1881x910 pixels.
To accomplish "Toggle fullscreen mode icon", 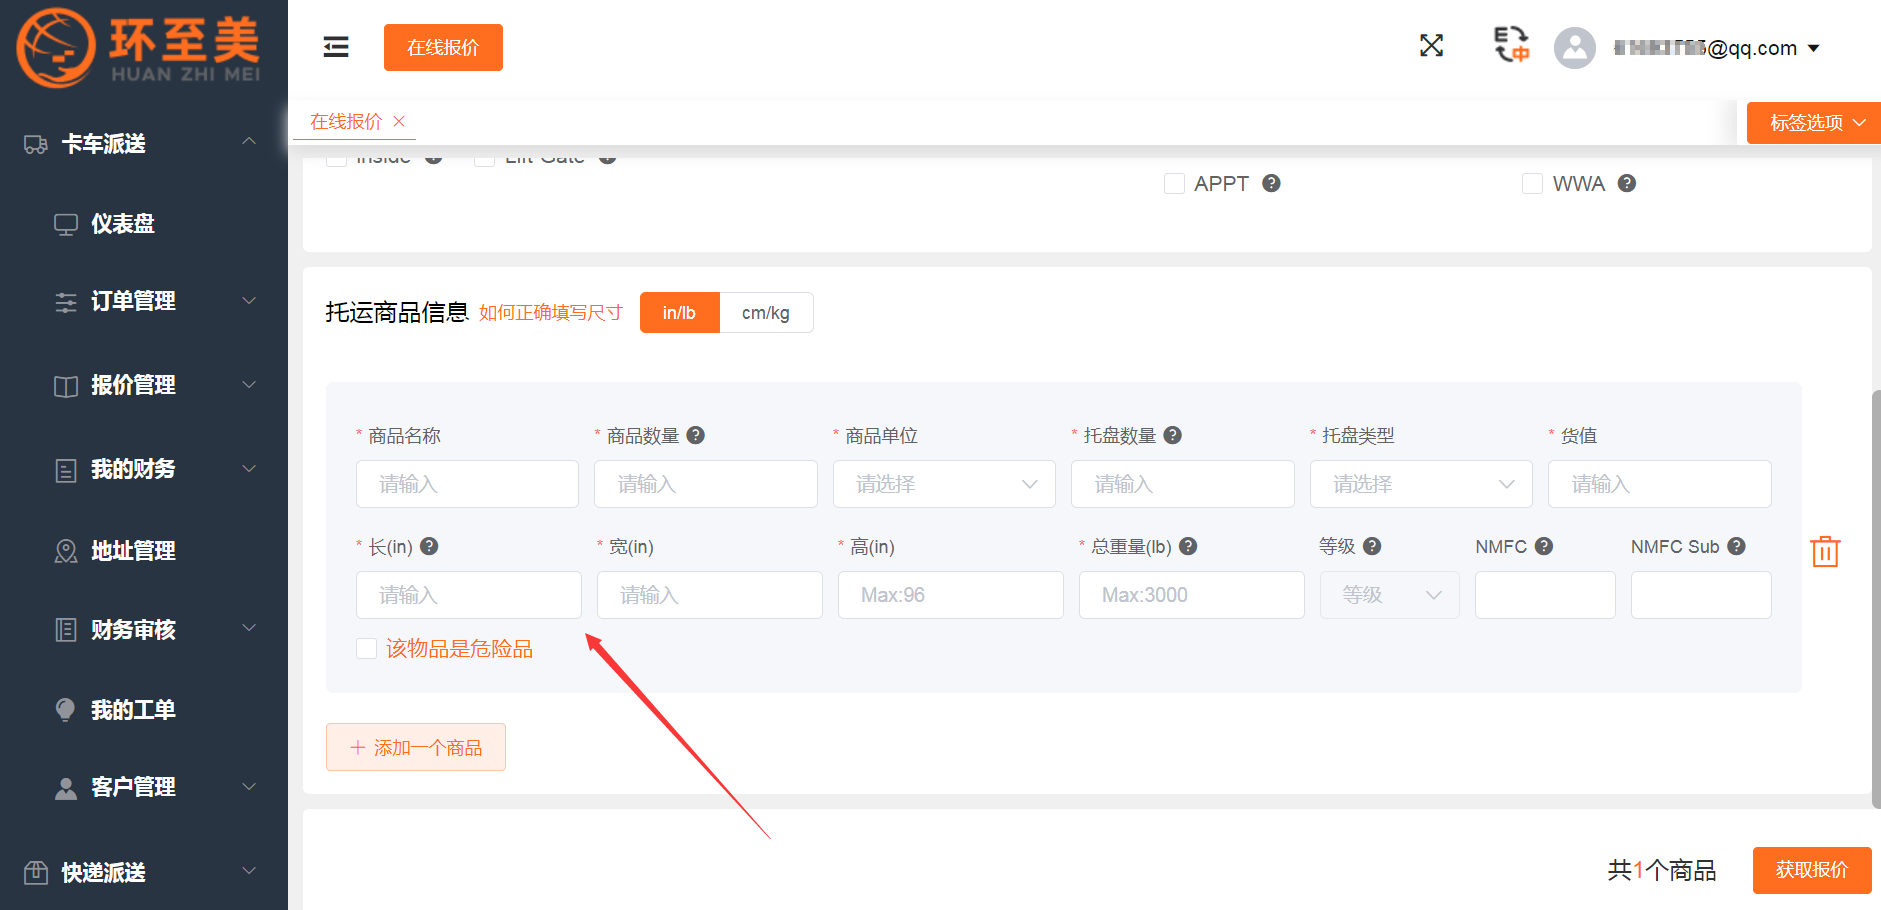I will [1431, 46].
